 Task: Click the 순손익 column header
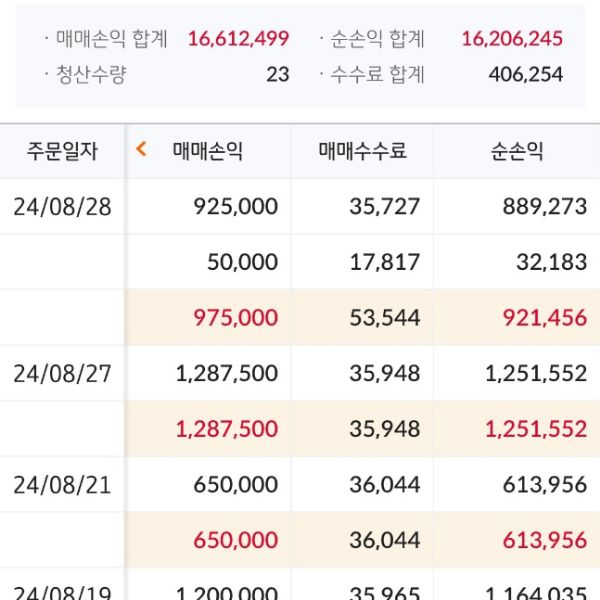tap(517, 151)
